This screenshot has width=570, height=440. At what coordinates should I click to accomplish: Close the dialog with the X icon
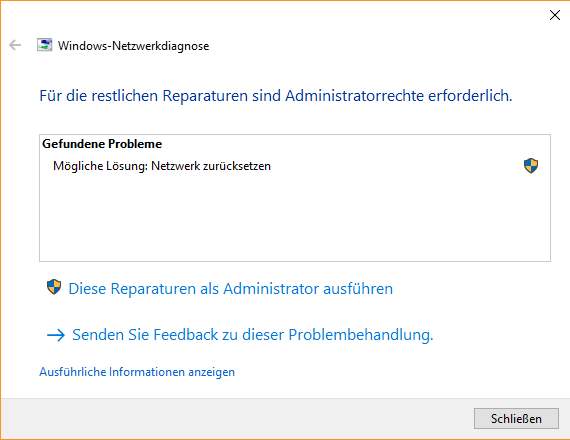(555, 15)
